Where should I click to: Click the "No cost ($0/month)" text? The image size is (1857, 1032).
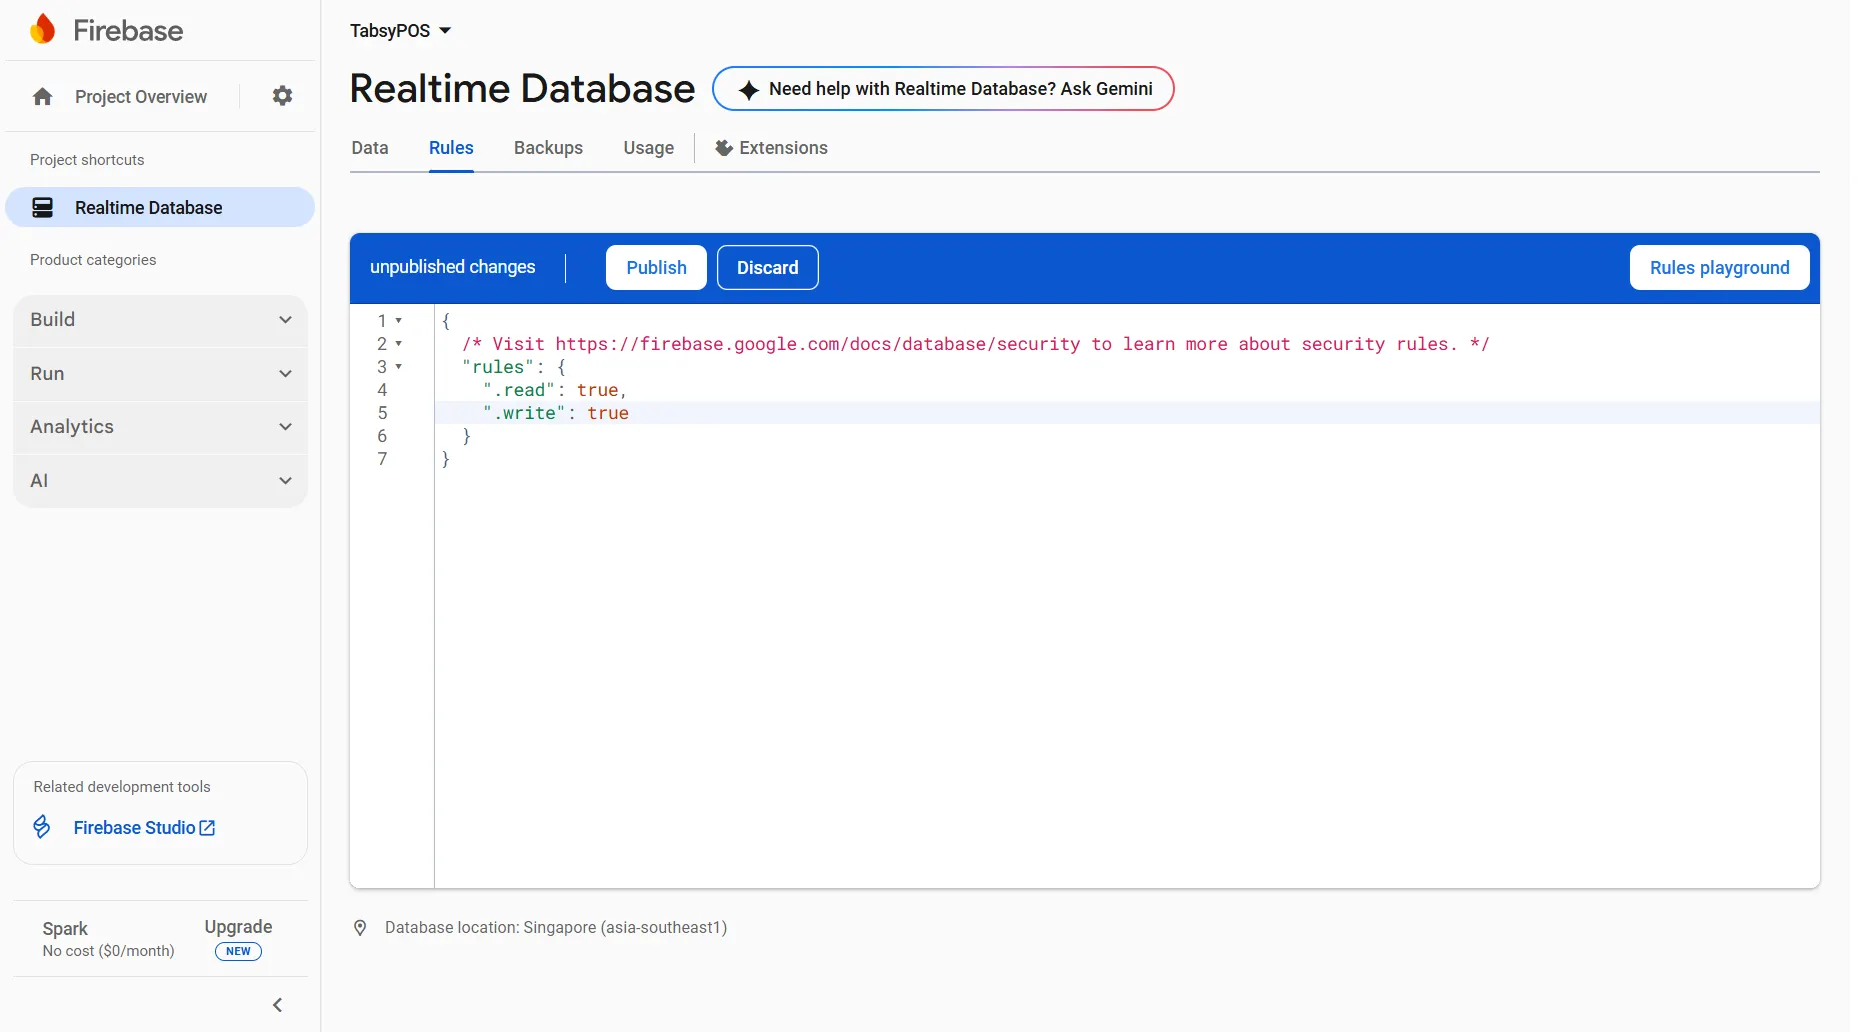click(108, 951)
